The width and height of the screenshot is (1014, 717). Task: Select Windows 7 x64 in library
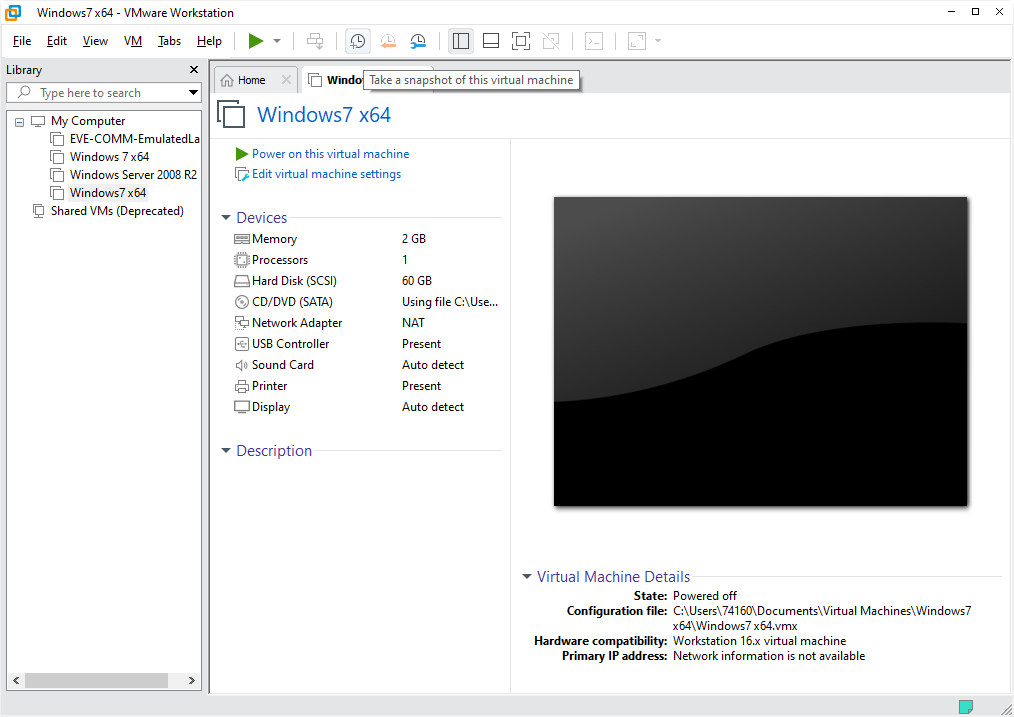point(109,156)
